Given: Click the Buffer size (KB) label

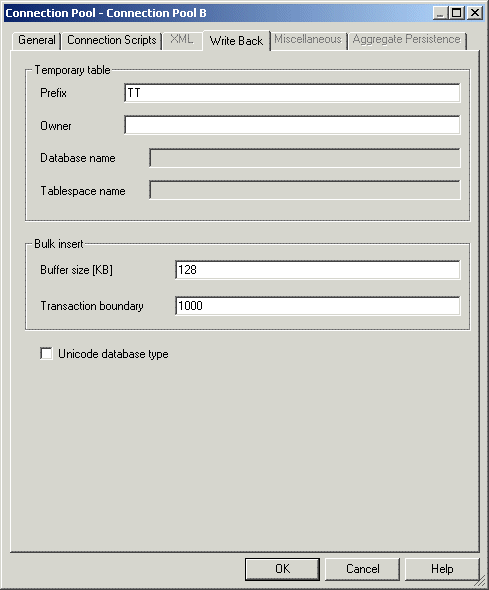Looking at the screenshot, I should (76, 270).
